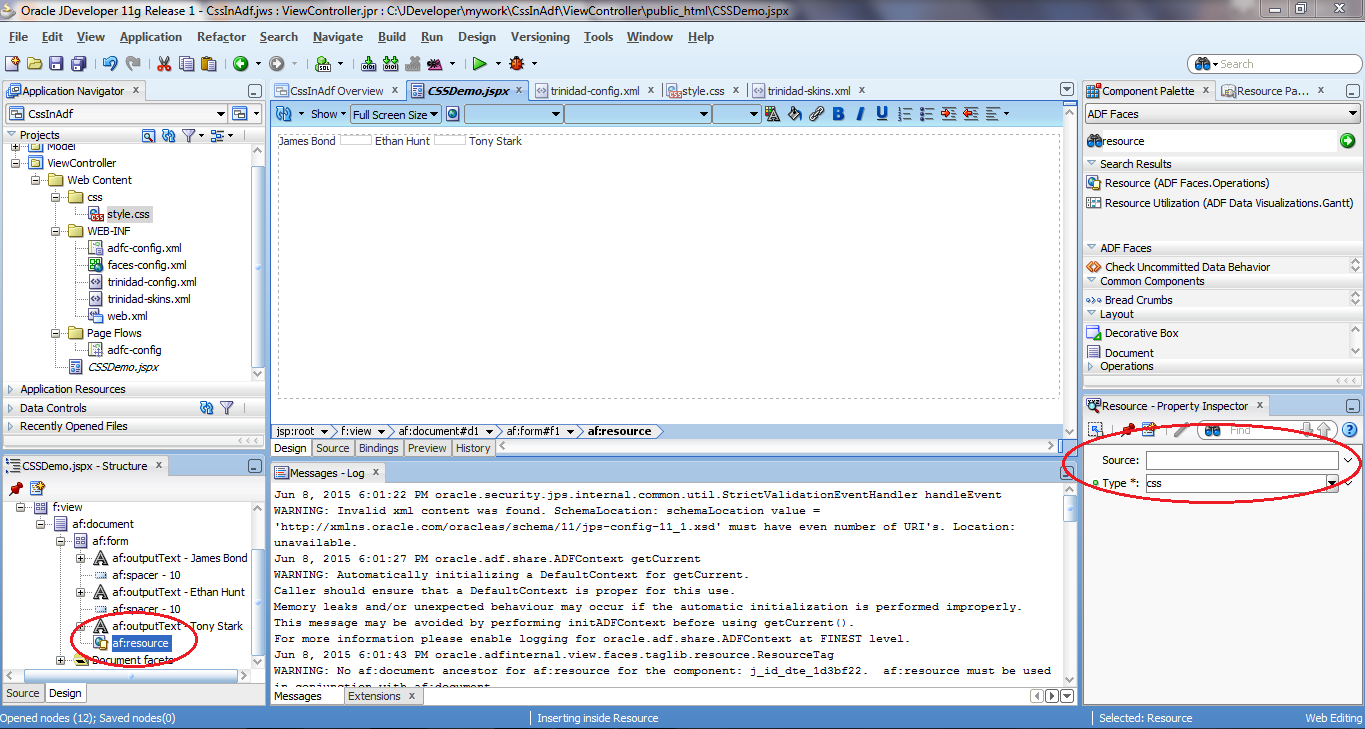Screen dimensions: 1365x729
Task: Click the Rebuild project toolbar icon
Action: [x=391, y=63]
